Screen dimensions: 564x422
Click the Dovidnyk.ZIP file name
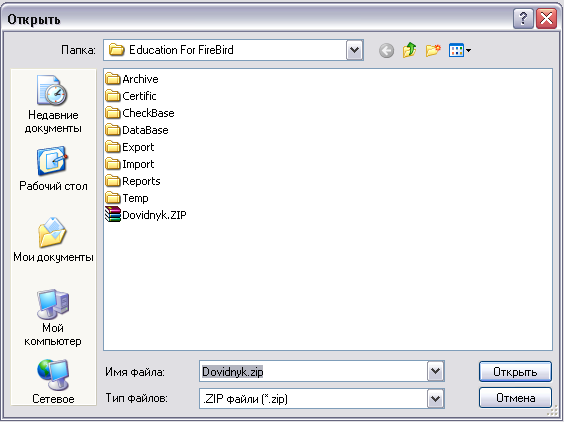(154, 215)
